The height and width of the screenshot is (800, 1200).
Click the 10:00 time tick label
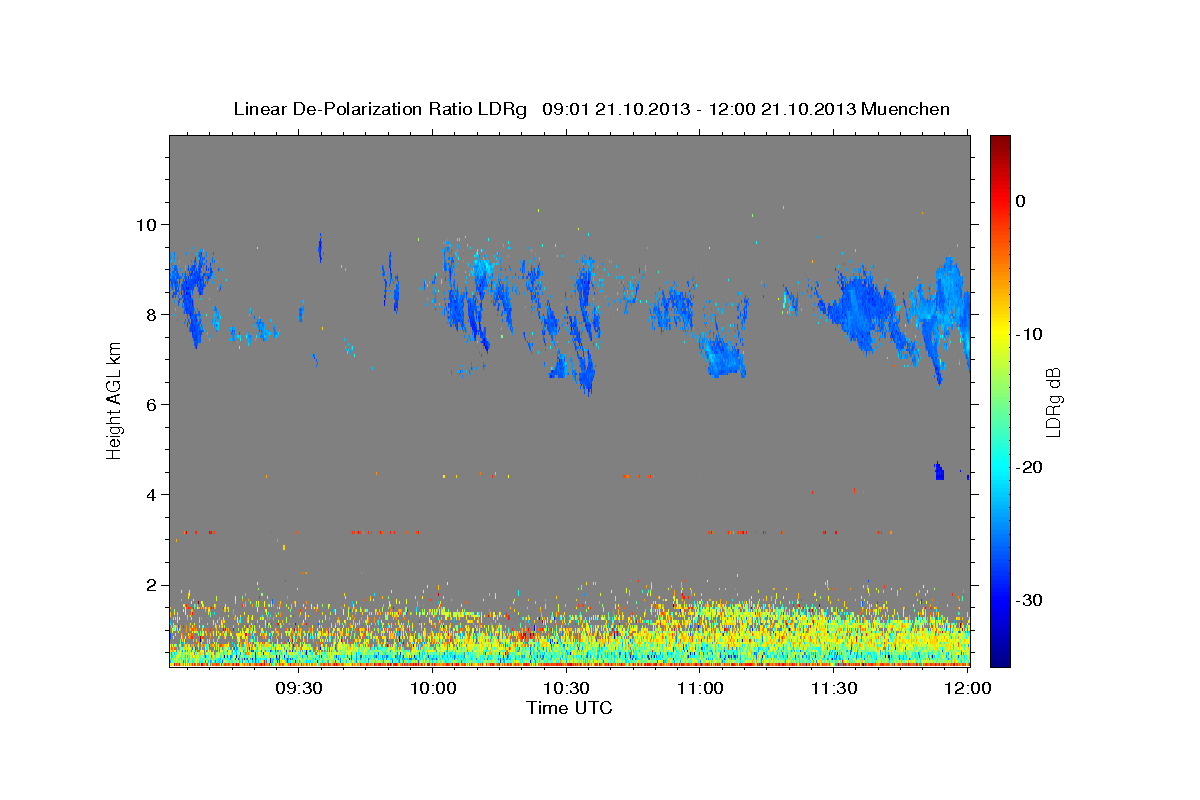pos(433,688)
